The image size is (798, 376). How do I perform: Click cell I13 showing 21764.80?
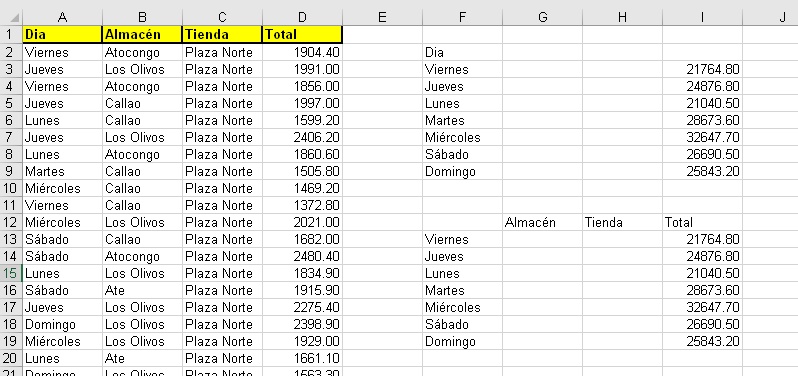pyautogui.click(x=702, y=239)
